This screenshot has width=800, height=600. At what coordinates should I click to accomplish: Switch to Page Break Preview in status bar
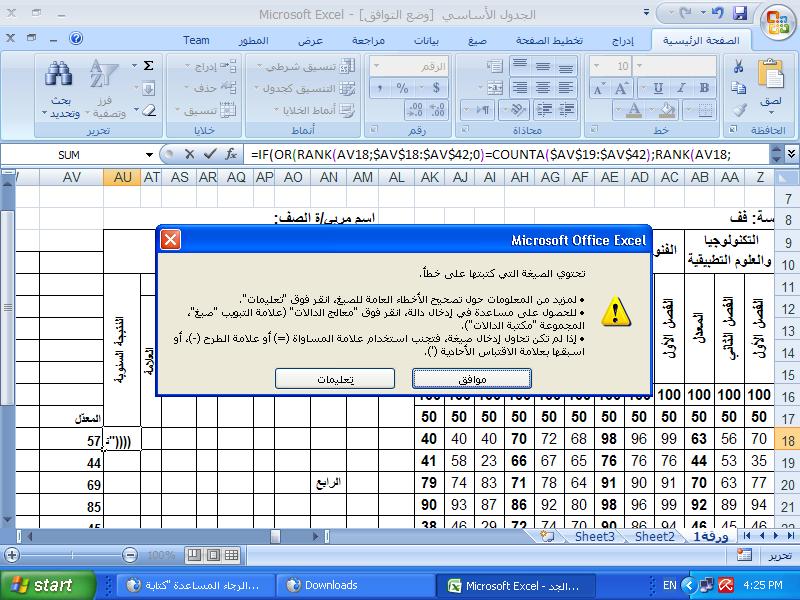194,555
